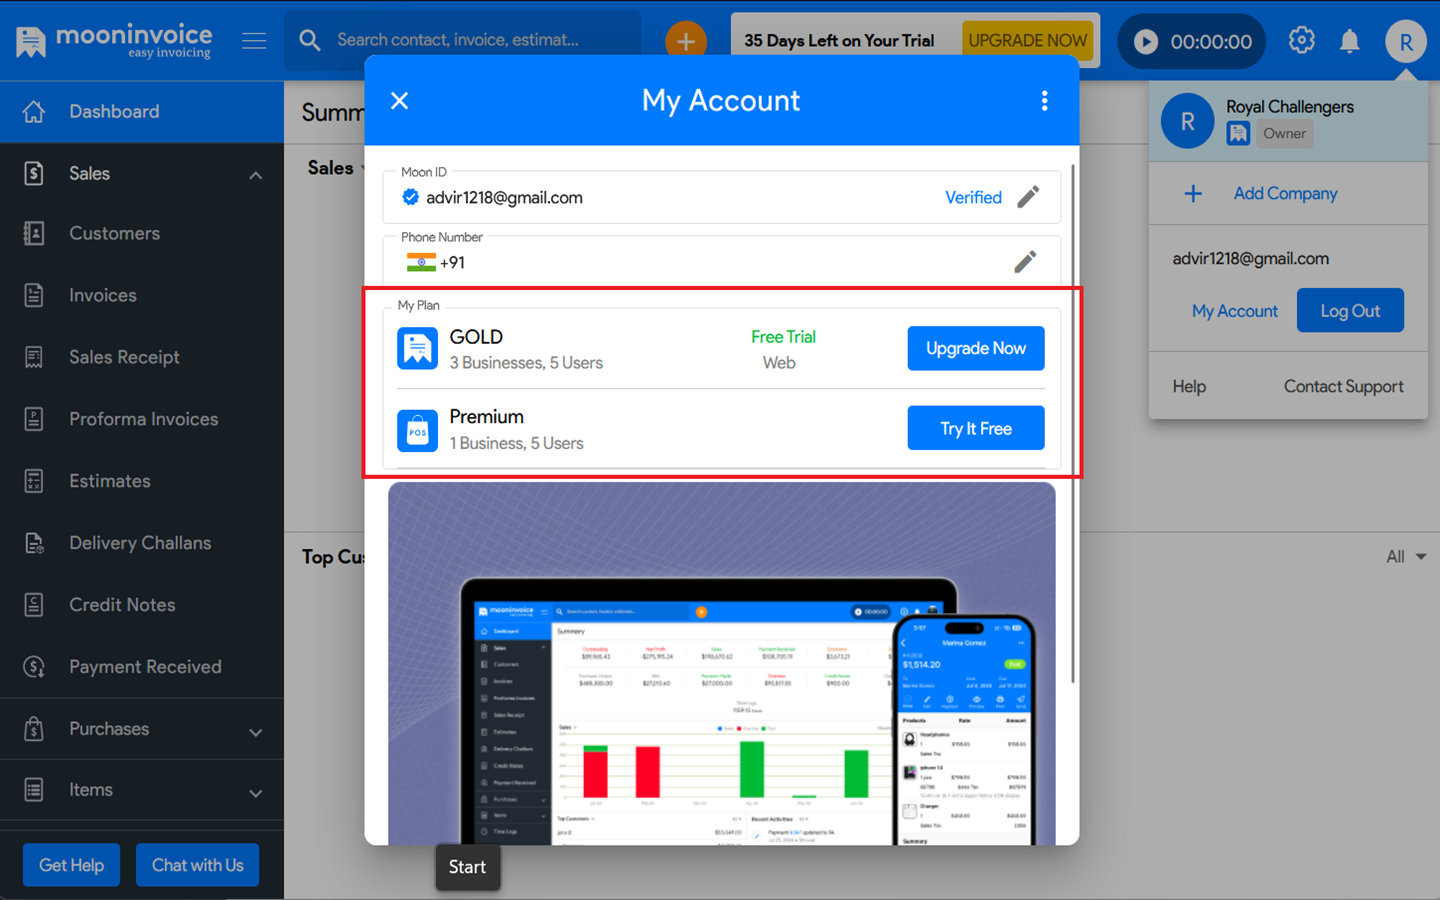Open Invoices from the sidebar
Screen dimensions: 1440x900
[x=102, y=296]
